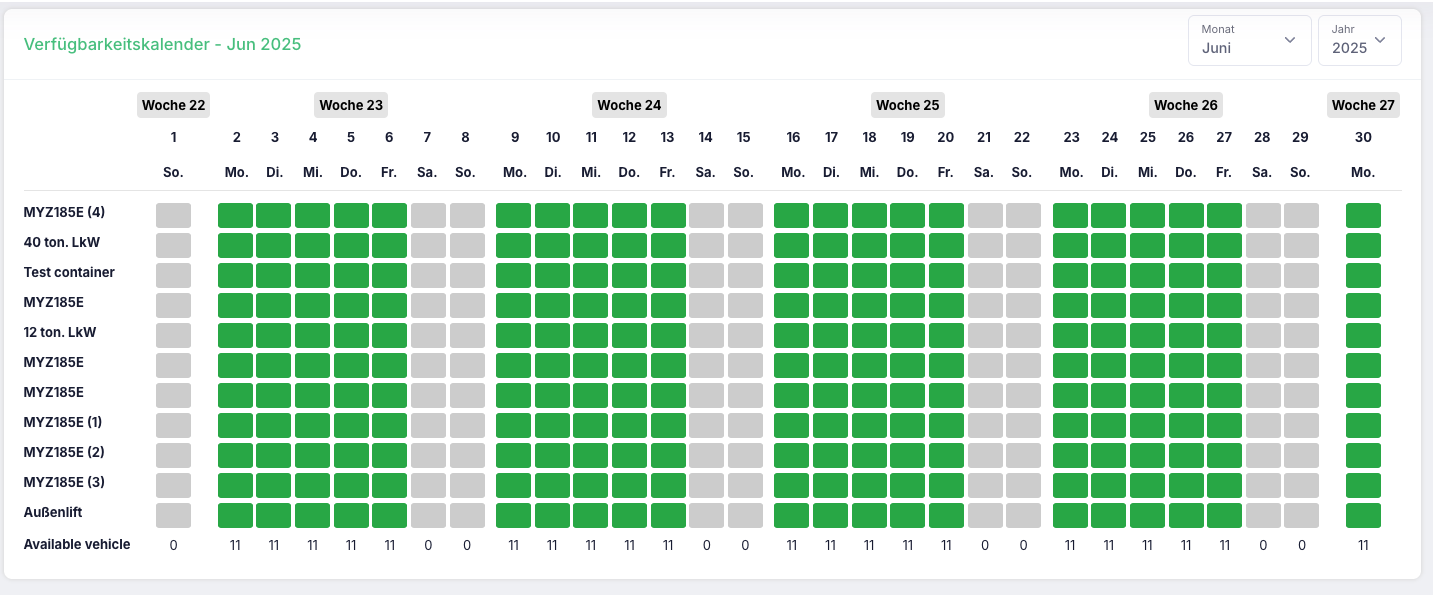Click Test container cell on June 9

(x=514, y=275)
